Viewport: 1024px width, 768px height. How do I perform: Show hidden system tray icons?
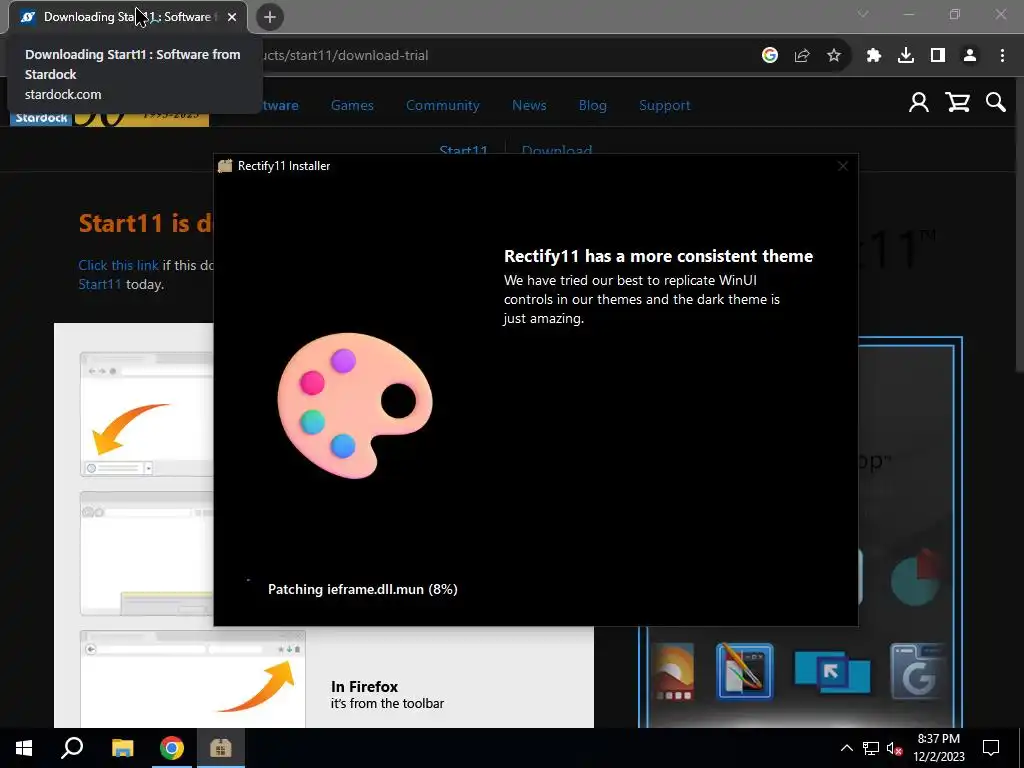(x=846, y=748)
